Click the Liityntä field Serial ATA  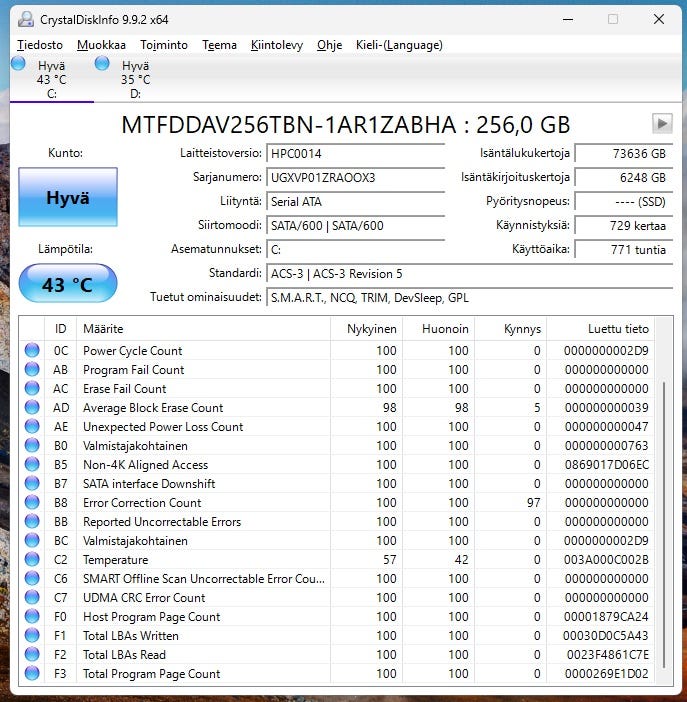356,201
